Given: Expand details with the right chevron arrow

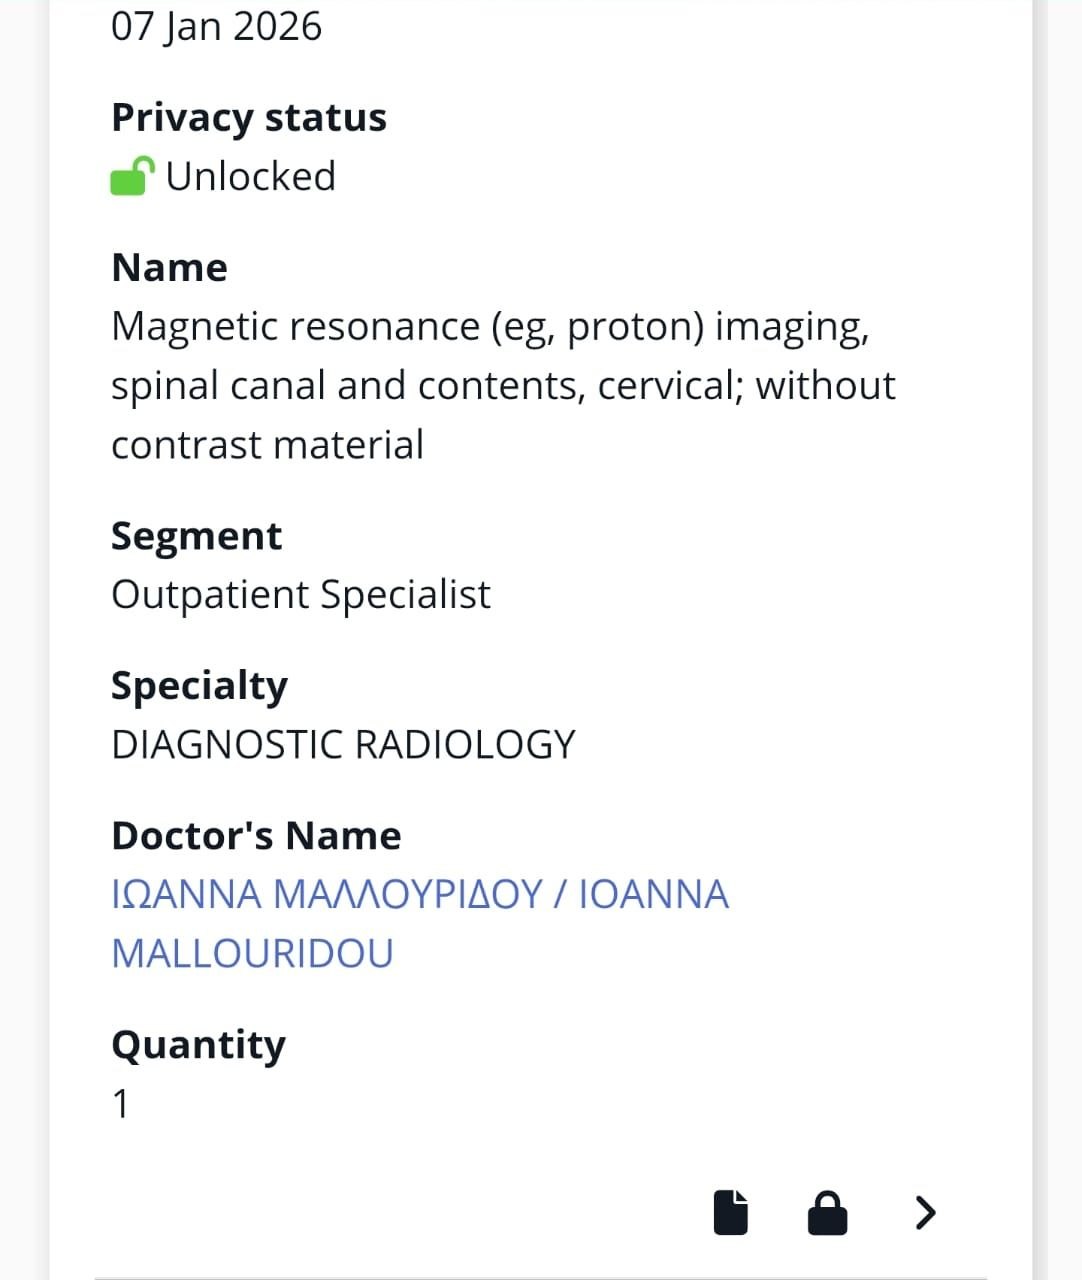Looking at the screenshot, I should click(x=926, y=1212).
